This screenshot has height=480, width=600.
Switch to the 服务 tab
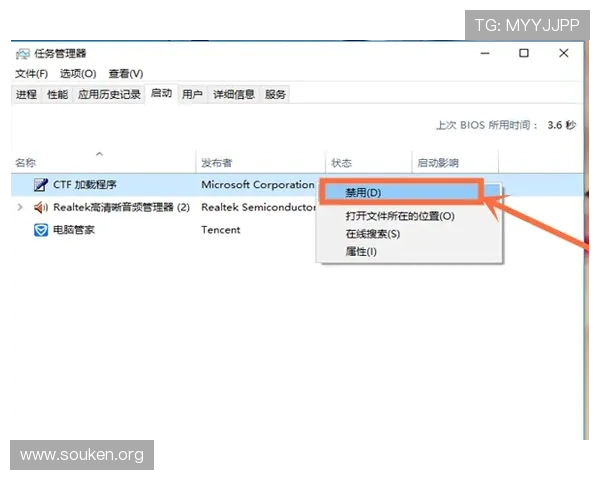(x=276, y=94)
